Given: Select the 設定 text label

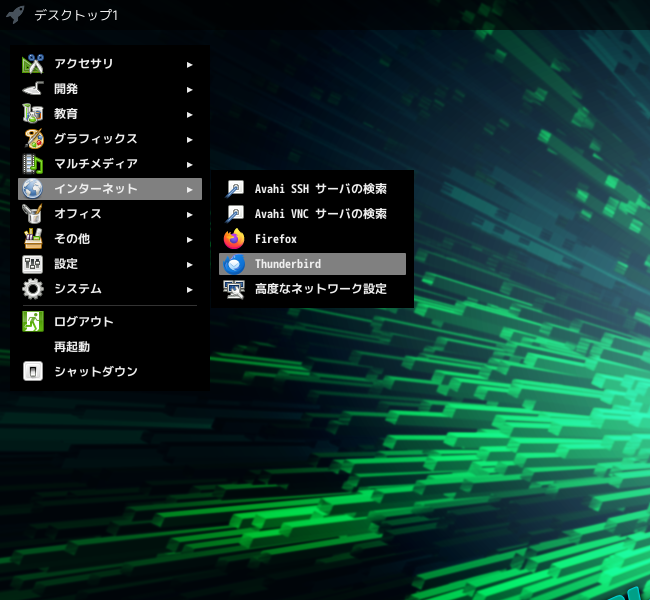Looking at the screenshot, I should tap(66, 264).
